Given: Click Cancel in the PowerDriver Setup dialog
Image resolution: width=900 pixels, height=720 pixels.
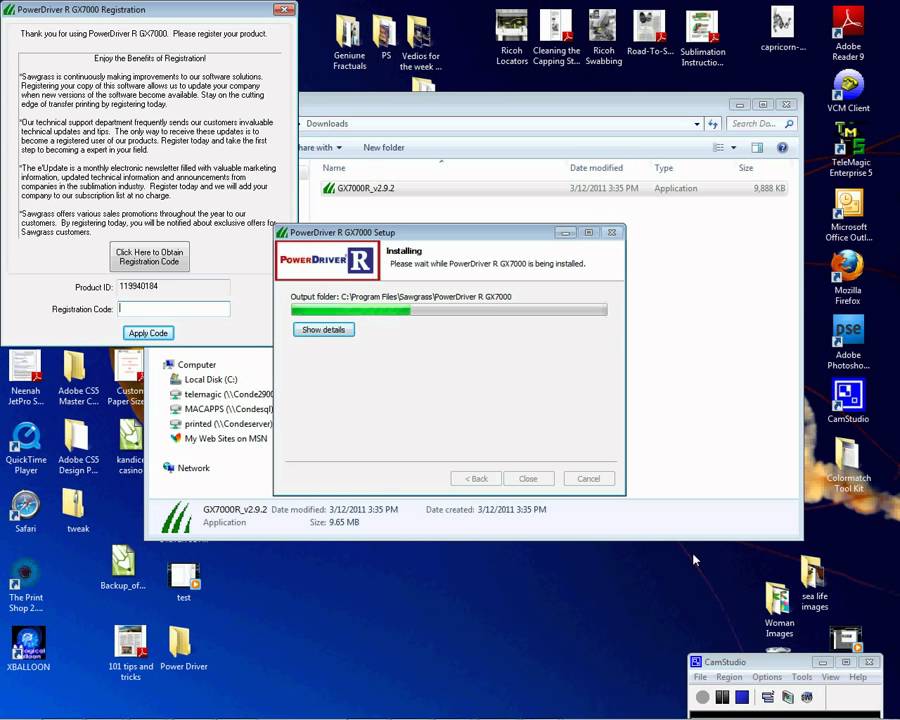Looking at the screenshot, I should pos(589,478).
